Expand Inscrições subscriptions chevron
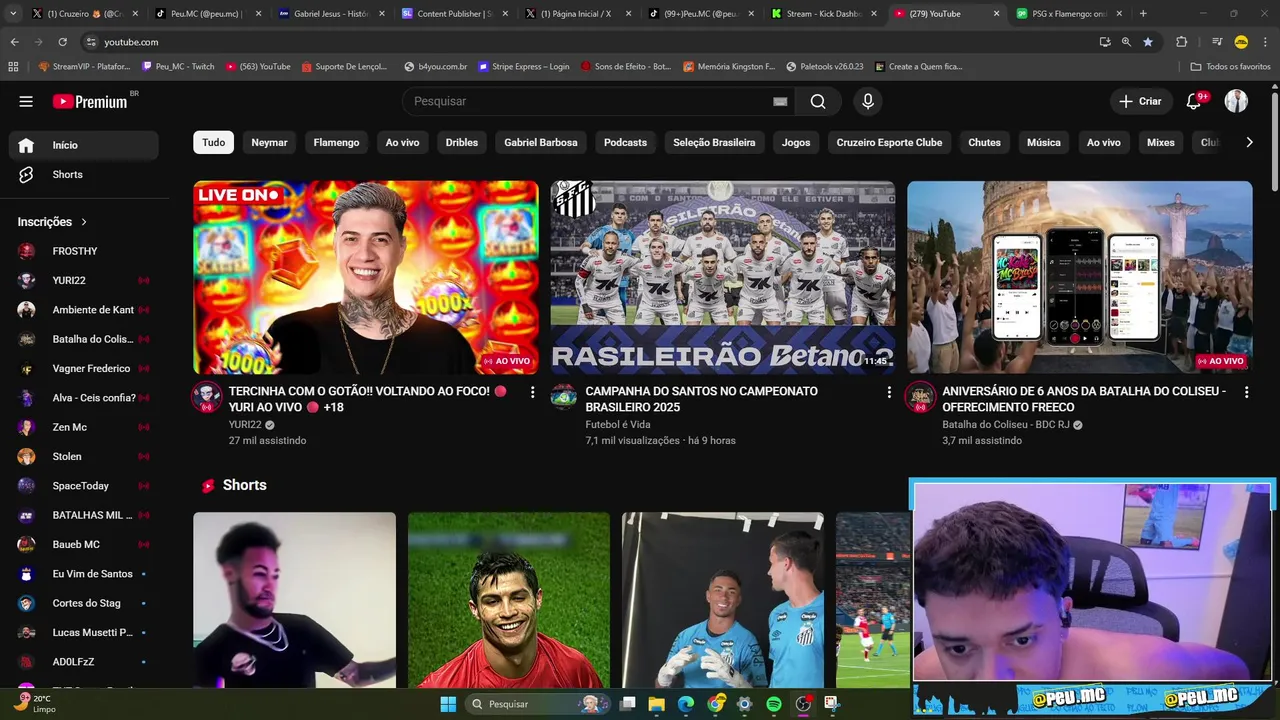This screenshot has height=720, width=1280. pos(84,222)
